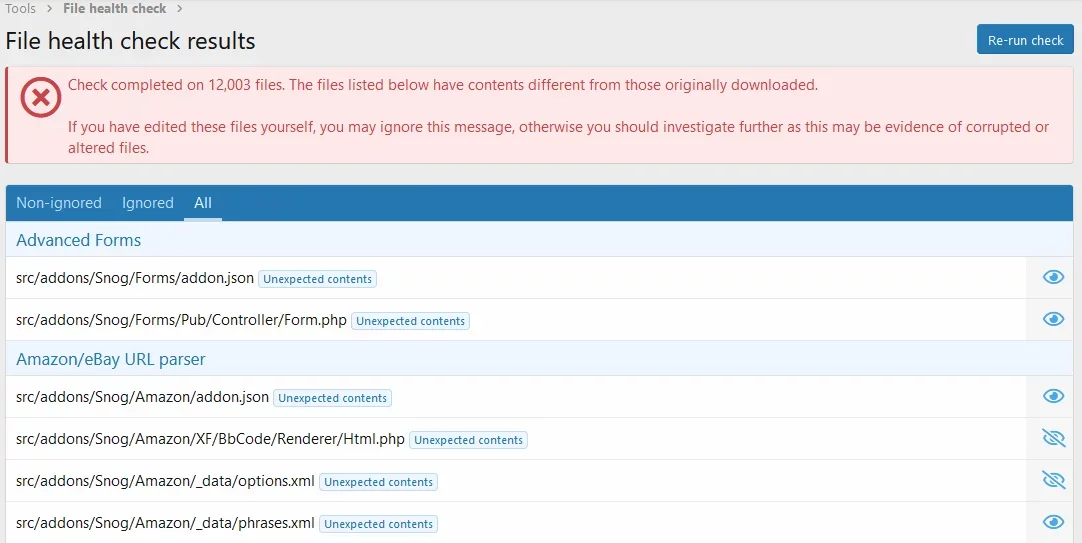
Task: Toggle ignore for Forms/Pub/Controller/Form.php file
Action: coord(1053,319)
